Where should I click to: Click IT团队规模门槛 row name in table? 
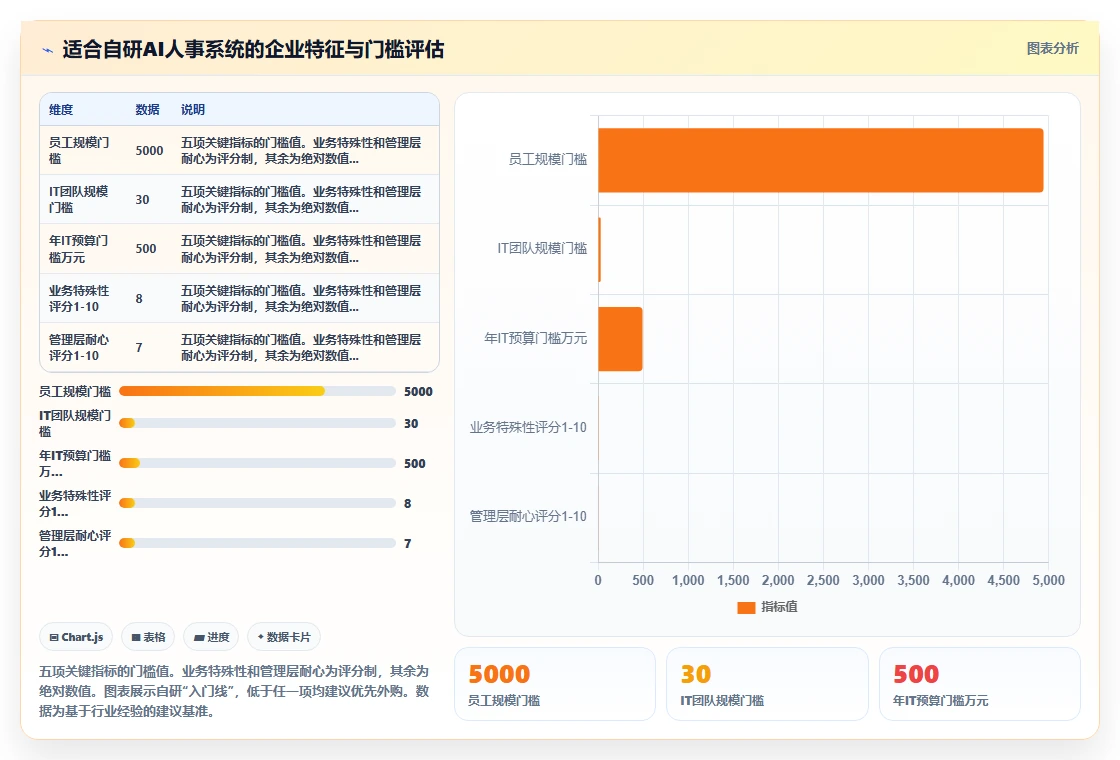pos(79,200)
